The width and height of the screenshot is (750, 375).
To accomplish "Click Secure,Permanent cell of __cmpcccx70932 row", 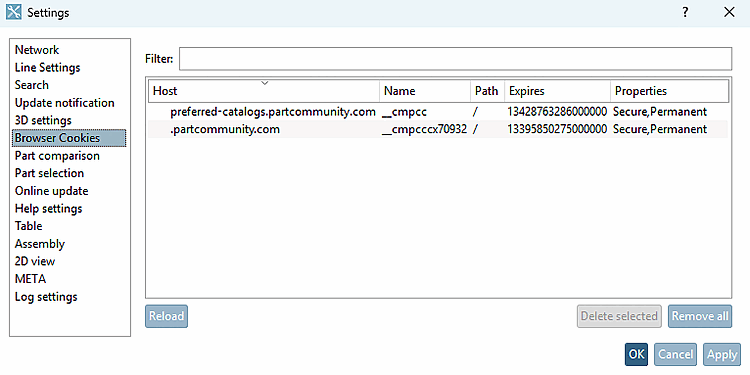I will tap(660, 129).
